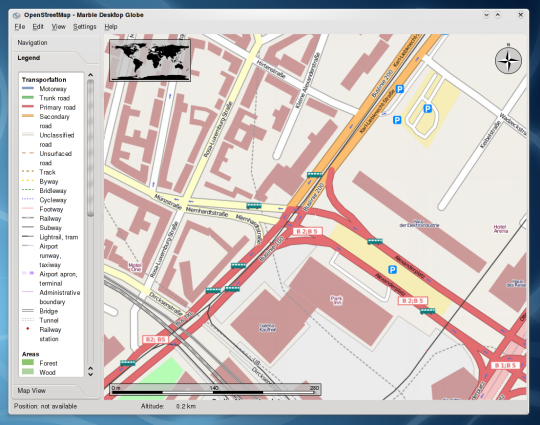Click the Hotel Arena map label

(x=501, y=229)
